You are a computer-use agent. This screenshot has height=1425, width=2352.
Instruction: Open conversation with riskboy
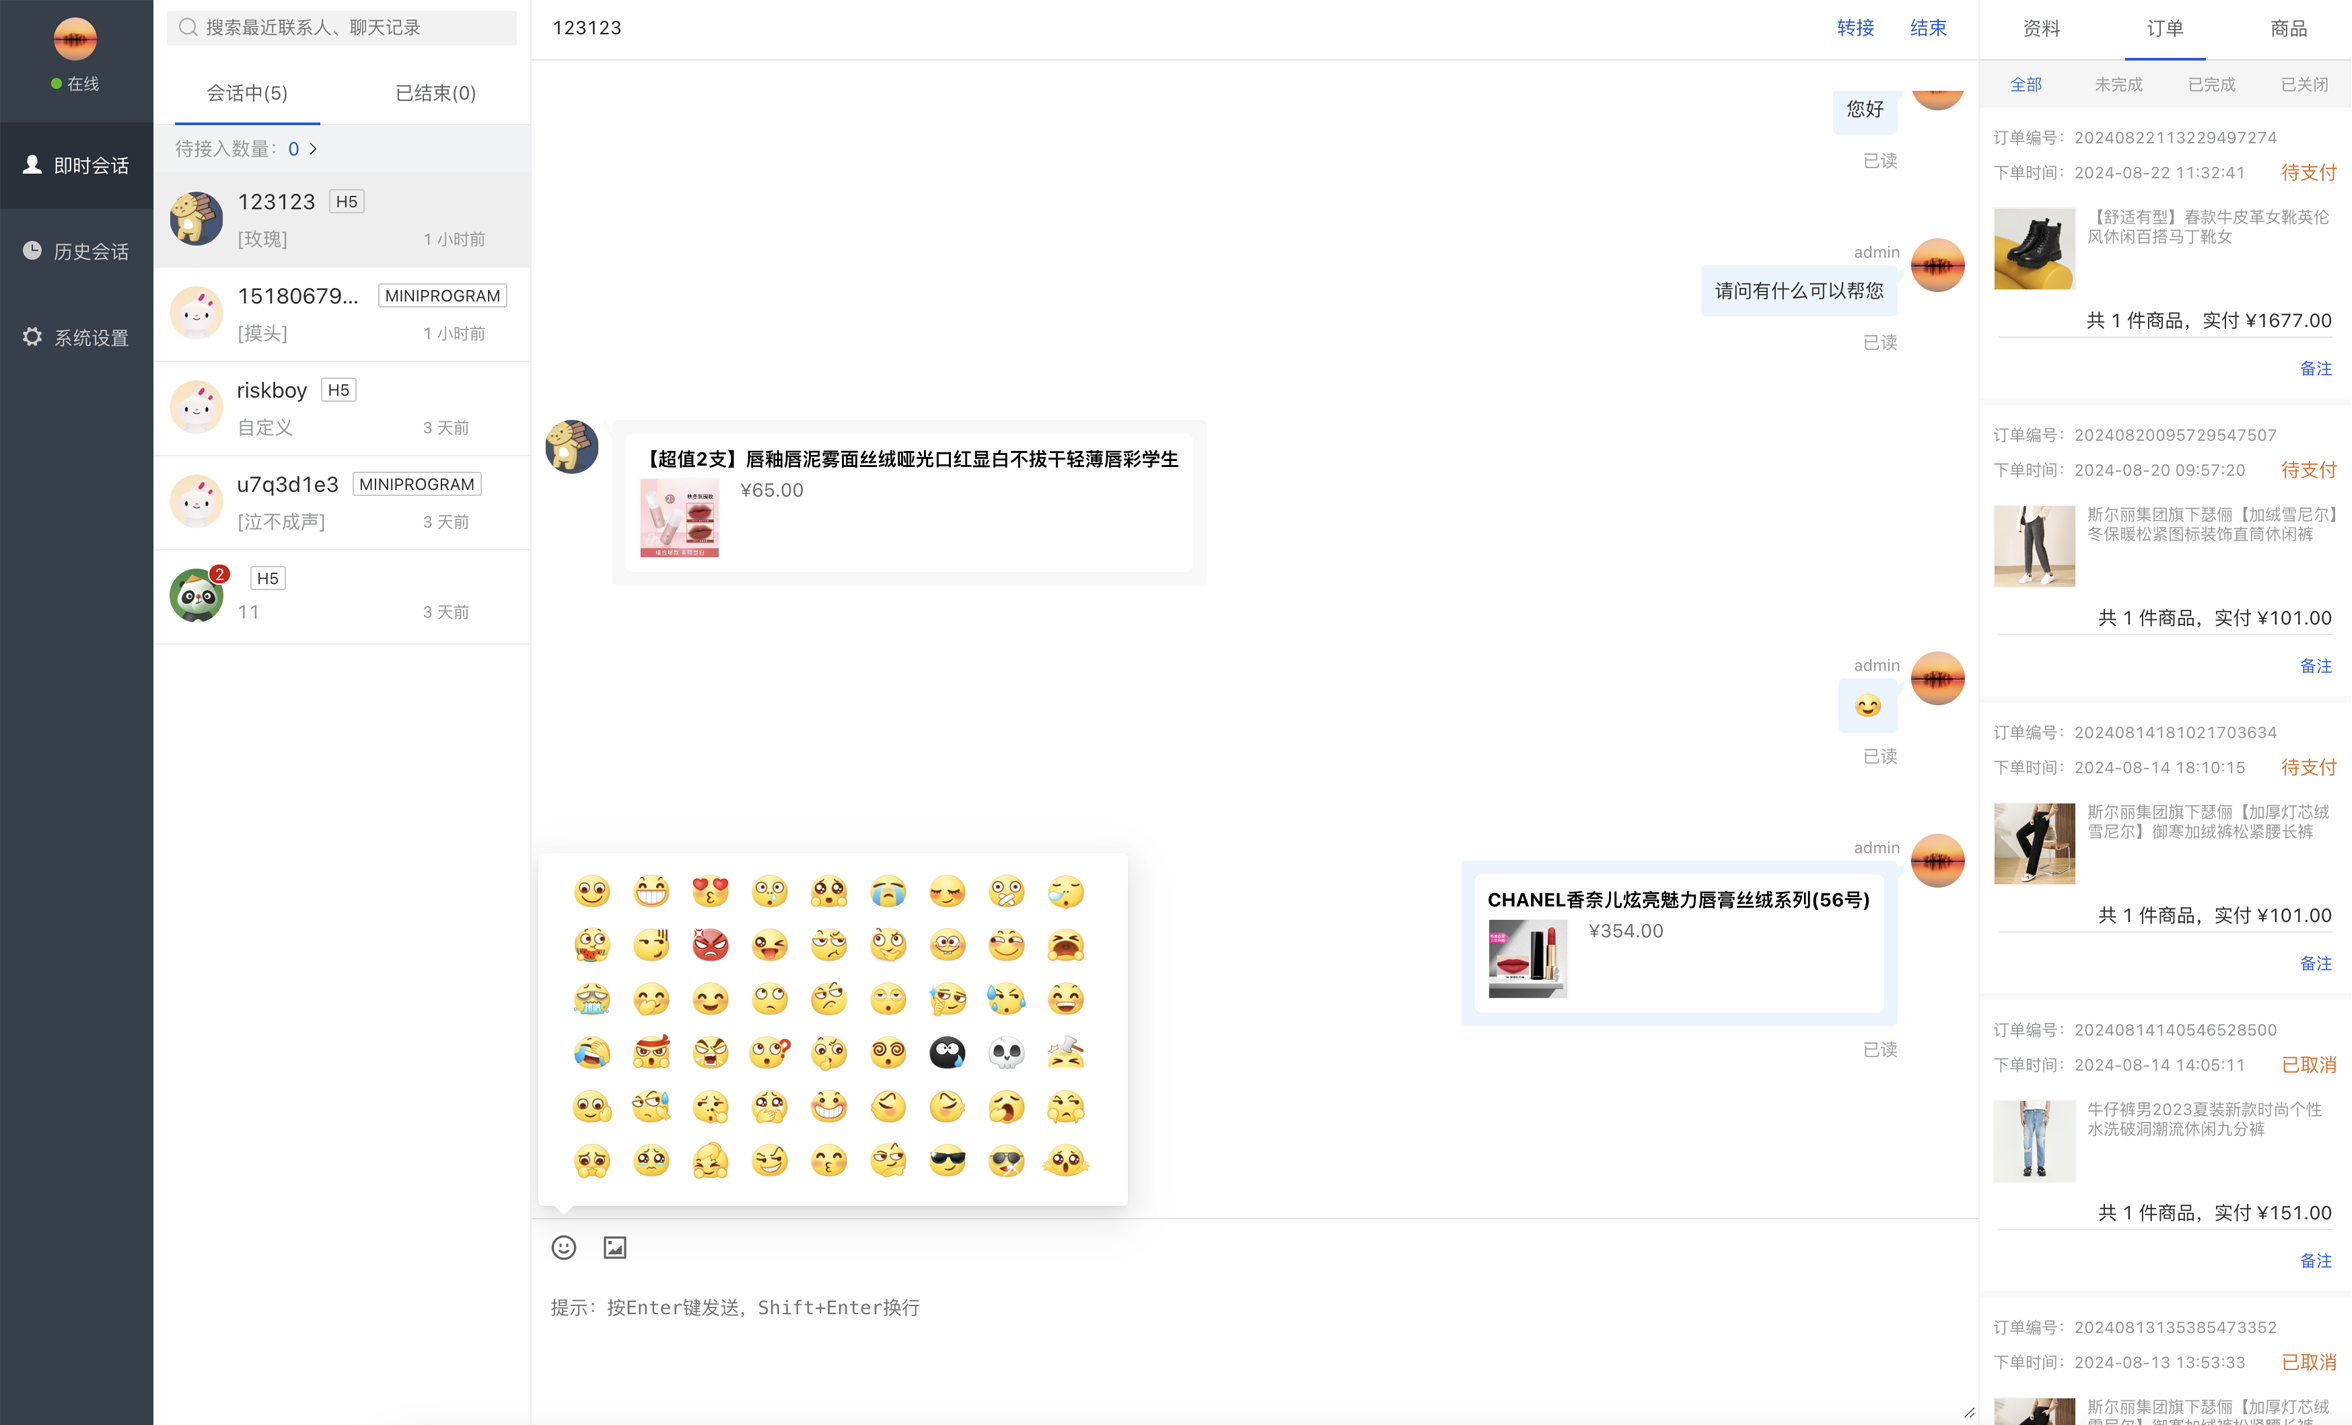tap(342, 408)
